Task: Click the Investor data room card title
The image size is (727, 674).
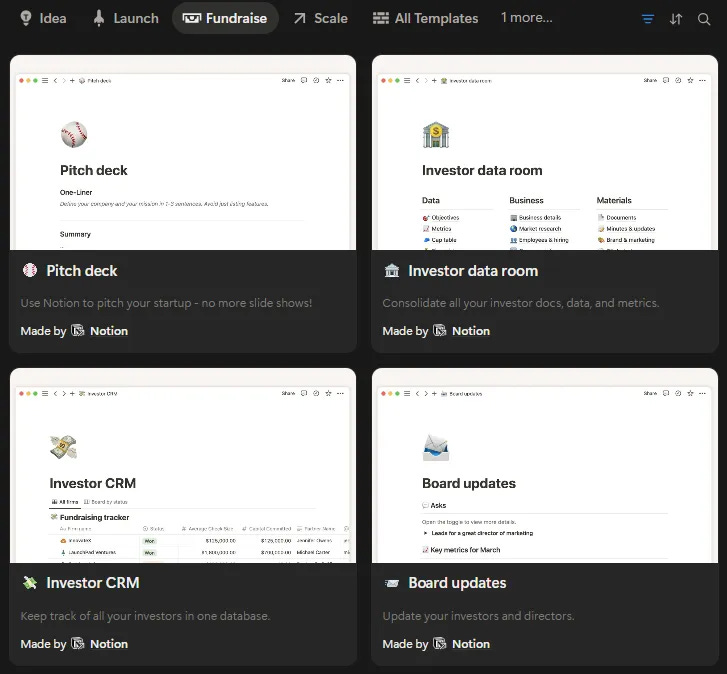Action: click(473, 271)
